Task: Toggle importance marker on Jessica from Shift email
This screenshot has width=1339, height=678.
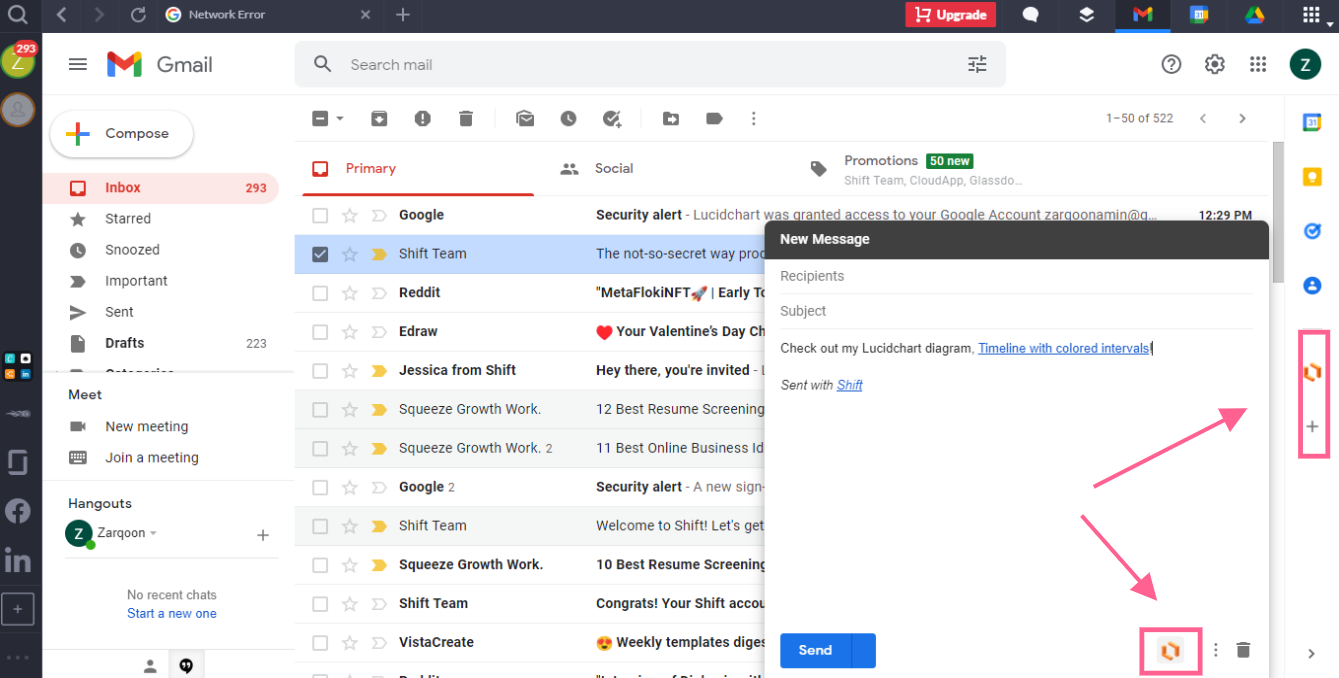Action: [379, 371]
